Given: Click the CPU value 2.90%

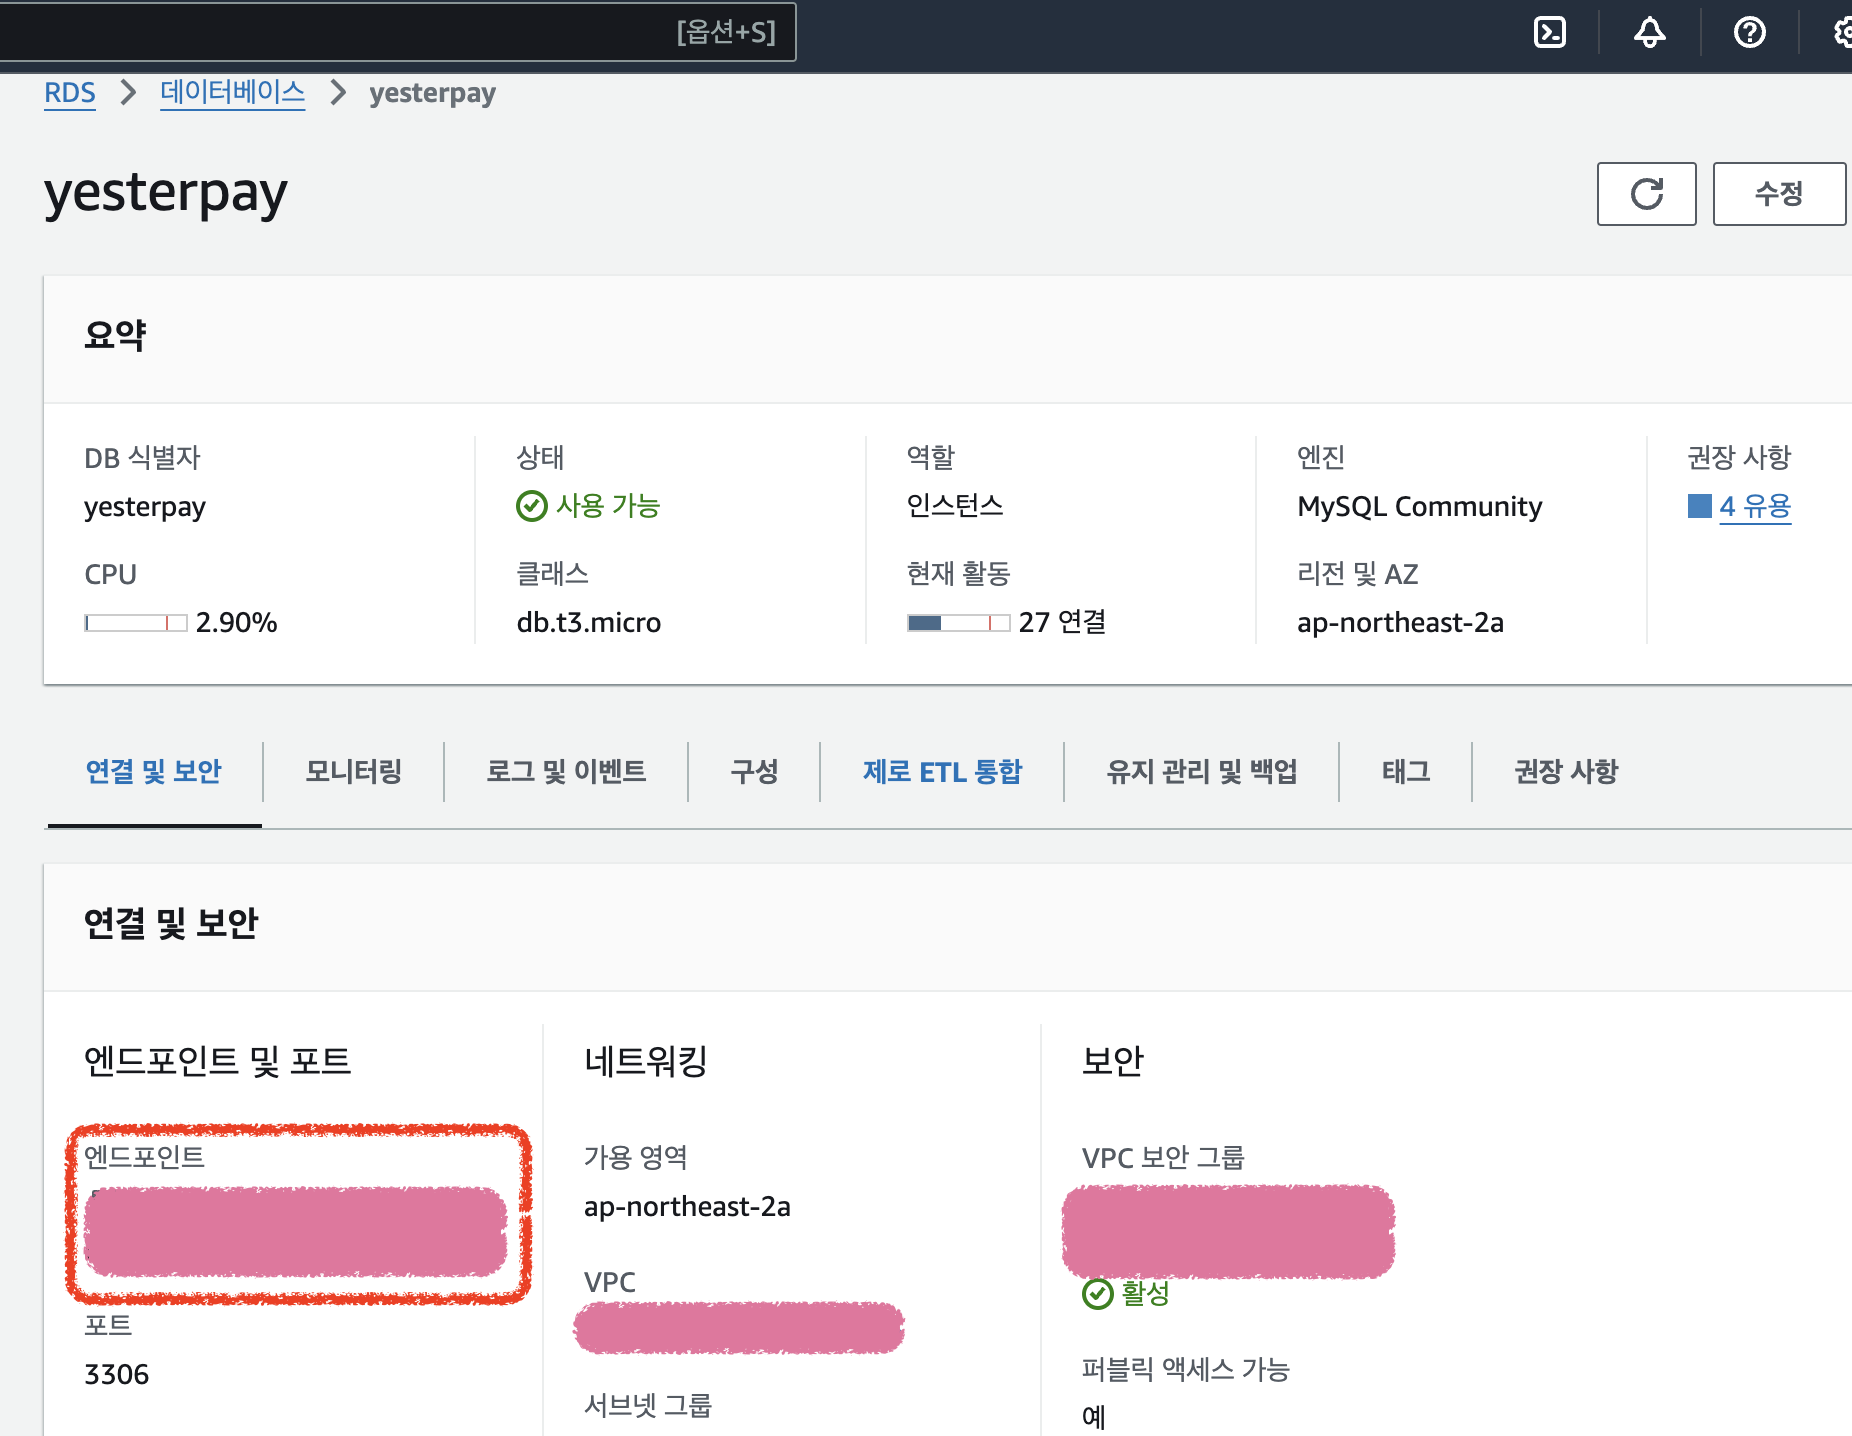Looking at the screenshot, I should click(237, 623).
